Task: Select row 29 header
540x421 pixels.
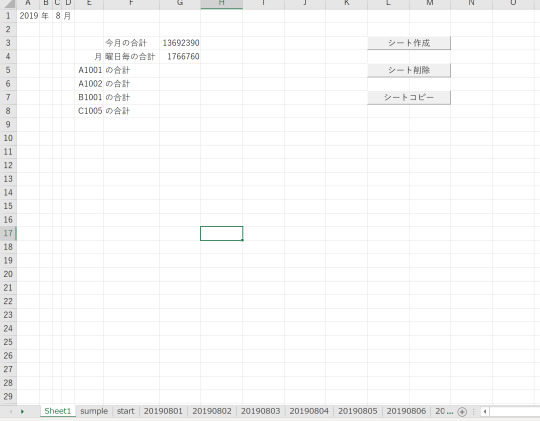Action: coord(8,397)
